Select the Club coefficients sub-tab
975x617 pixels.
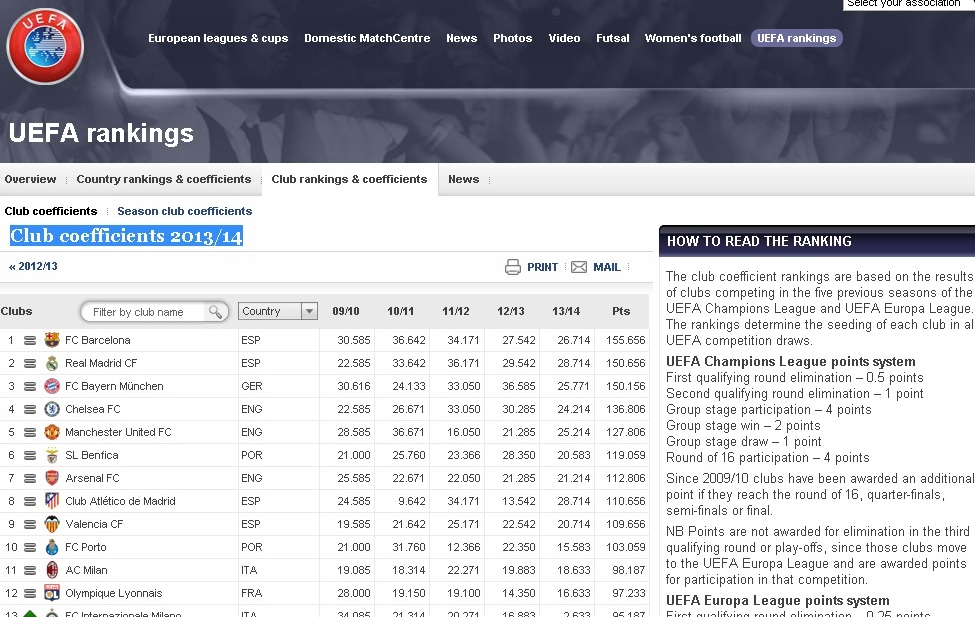tap(51, 211)
